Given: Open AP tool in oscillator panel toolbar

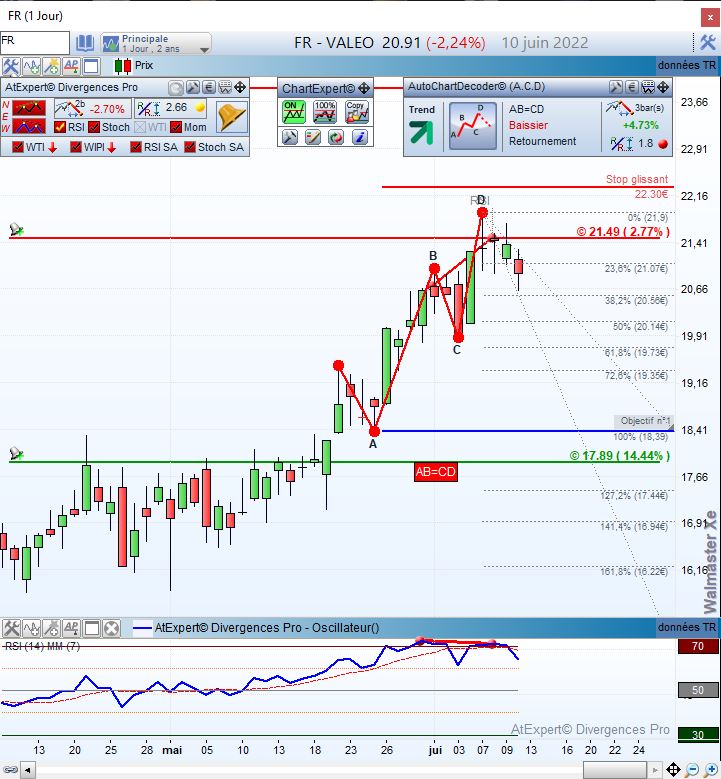Looking at the screenshot, I should point(71,628).
